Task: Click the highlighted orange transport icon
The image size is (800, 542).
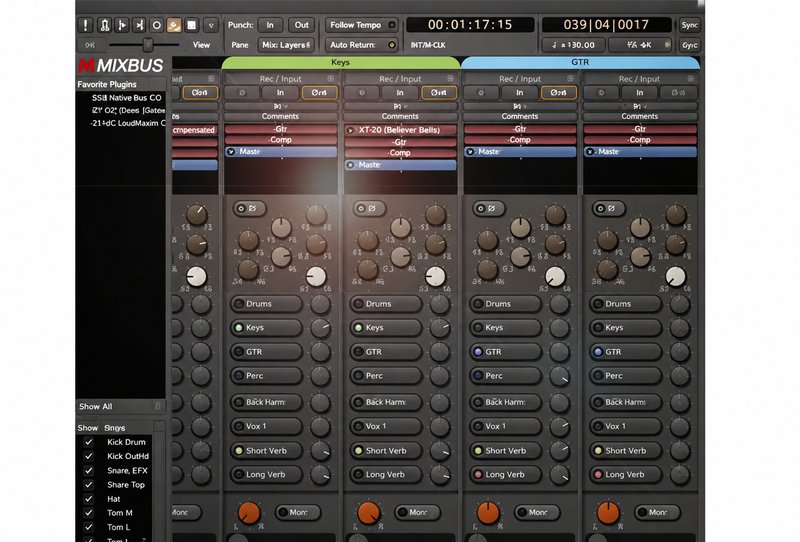Action: pos(174,25)
